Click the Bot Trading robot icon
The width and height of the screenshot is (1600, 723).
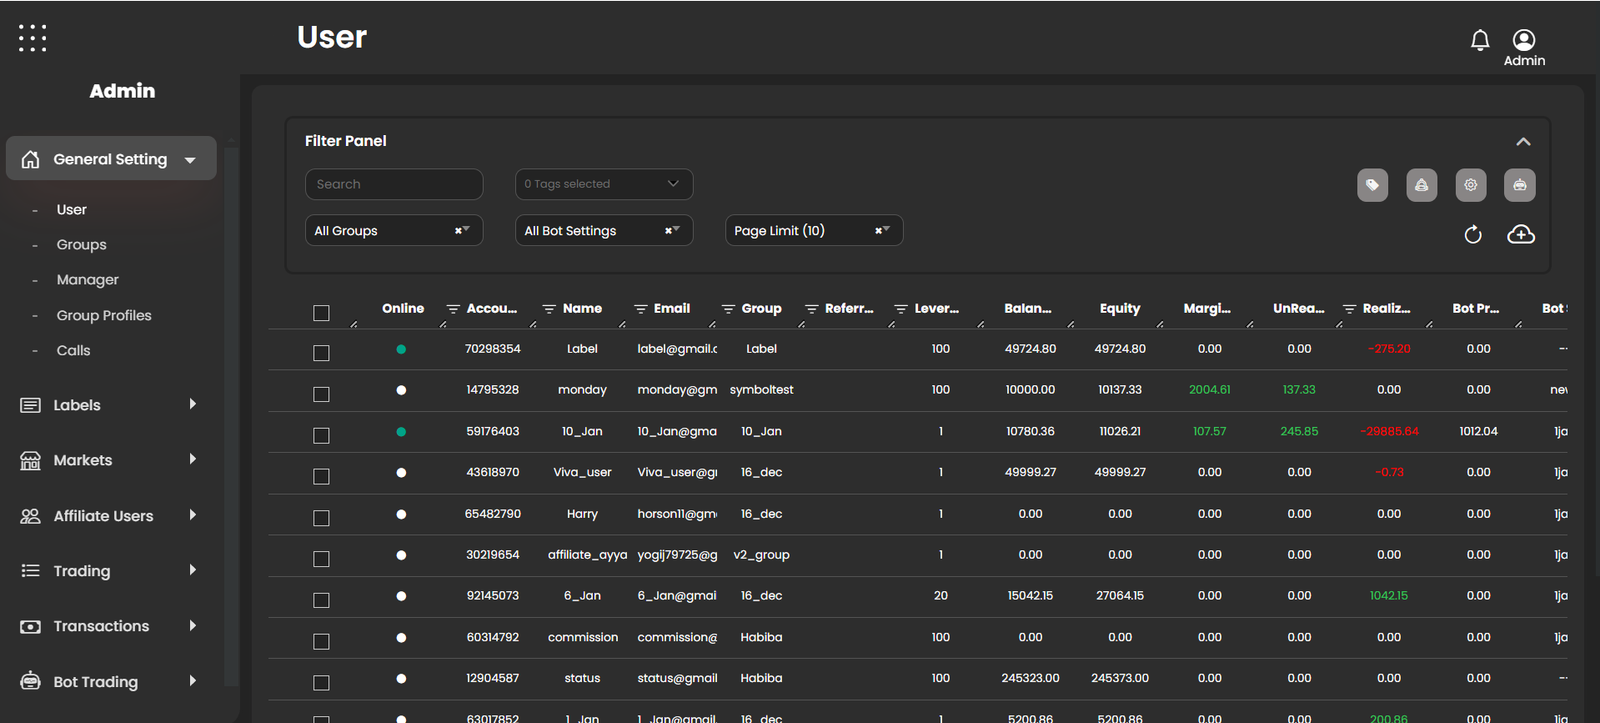pyautogui.click(x=31, y=681)
